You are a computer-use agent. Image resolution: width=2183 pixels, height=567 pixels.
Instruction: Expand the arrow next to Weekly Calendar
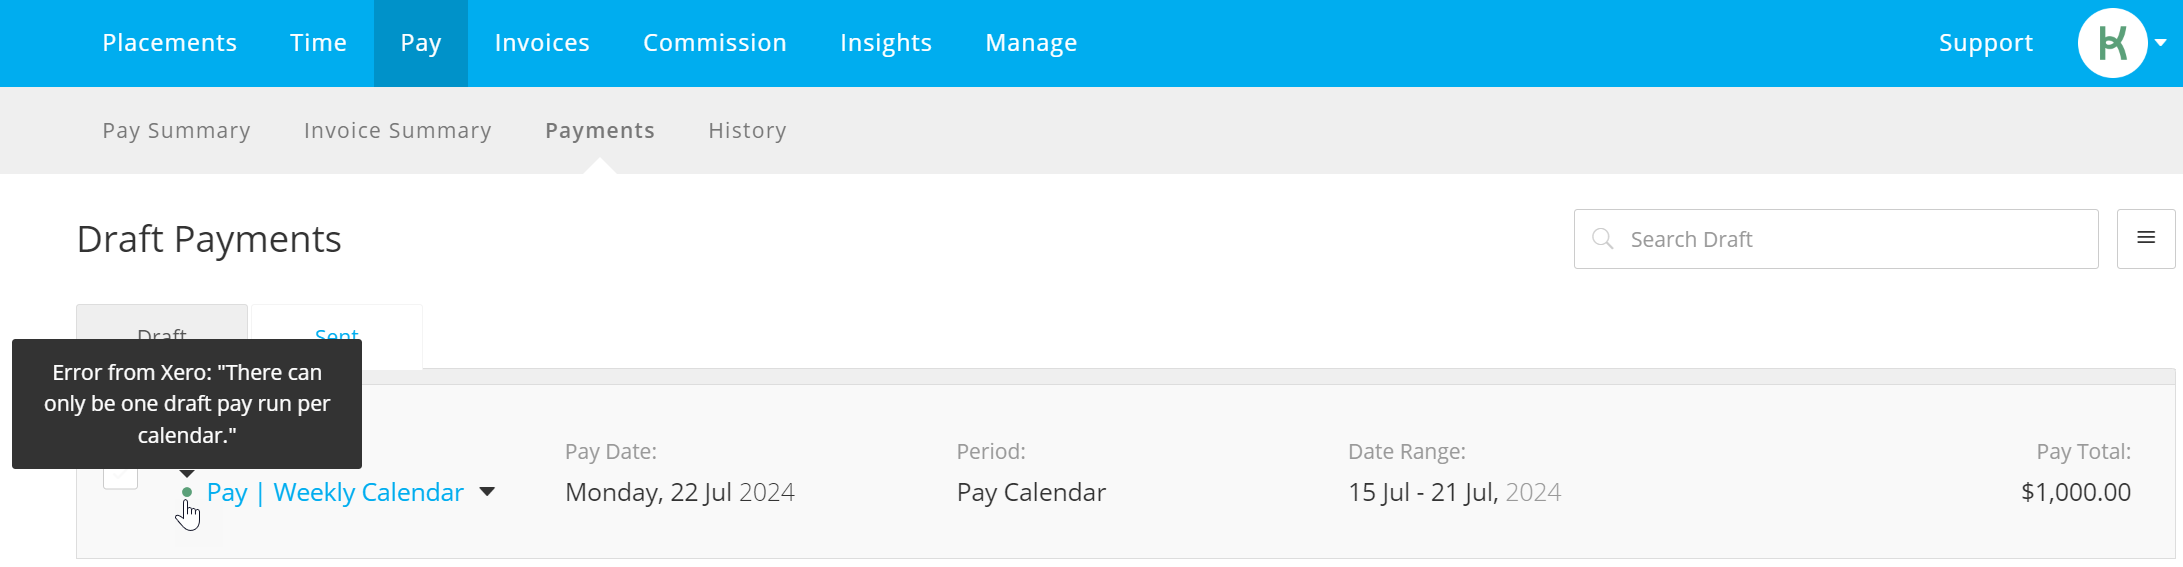click(x=487, y=492)
